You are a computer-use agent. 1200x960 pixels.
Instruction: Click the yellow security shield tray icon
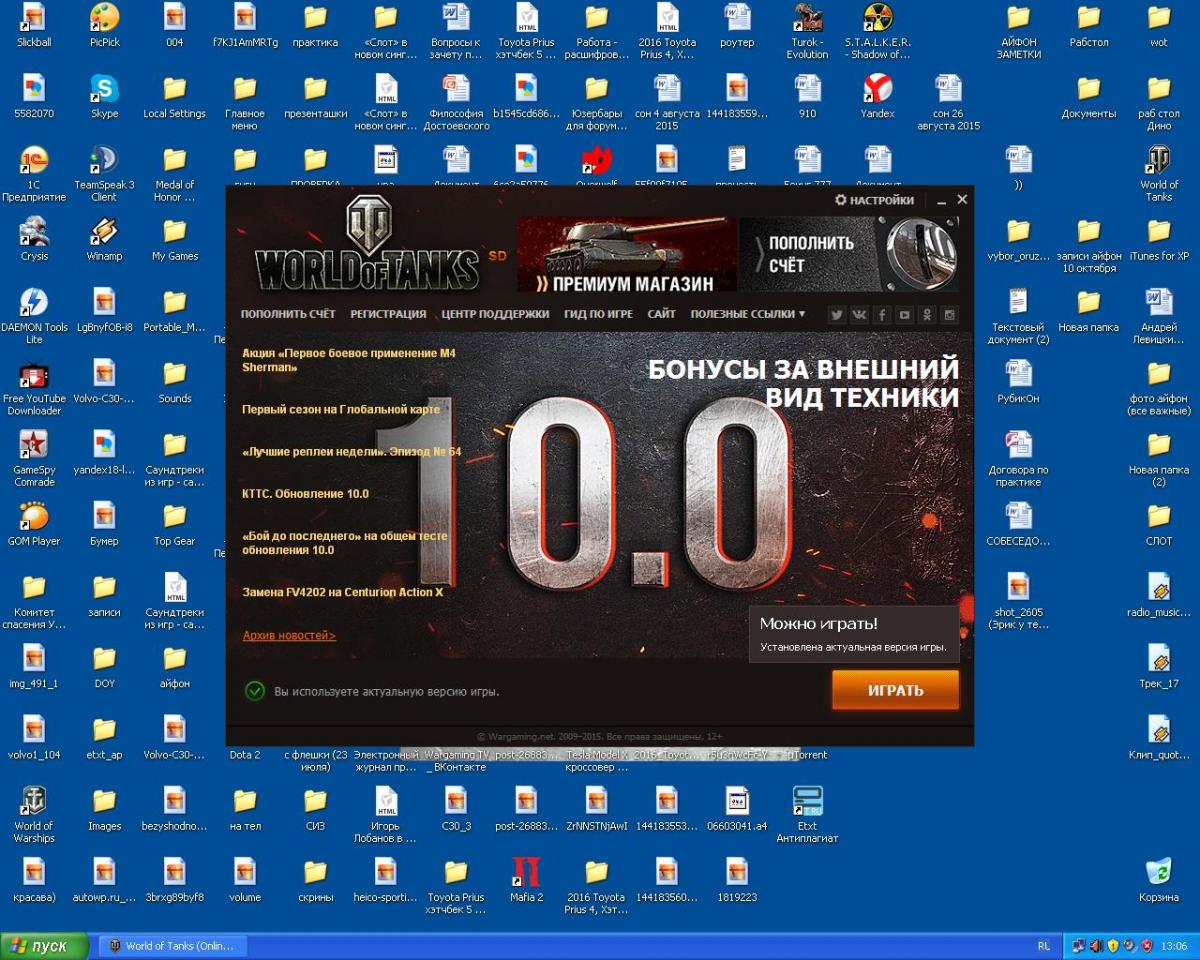pyautogui.click(x=1113, y=946)
